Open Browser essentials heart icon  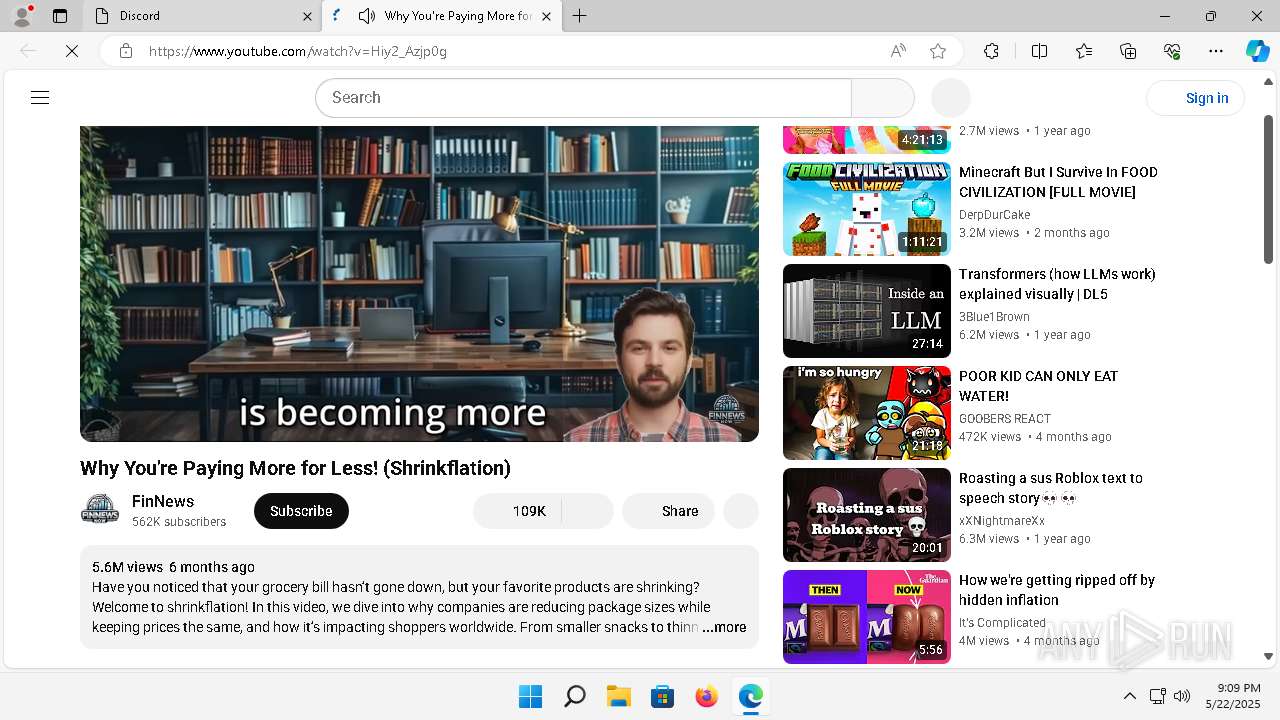[x=1172, y=51]
